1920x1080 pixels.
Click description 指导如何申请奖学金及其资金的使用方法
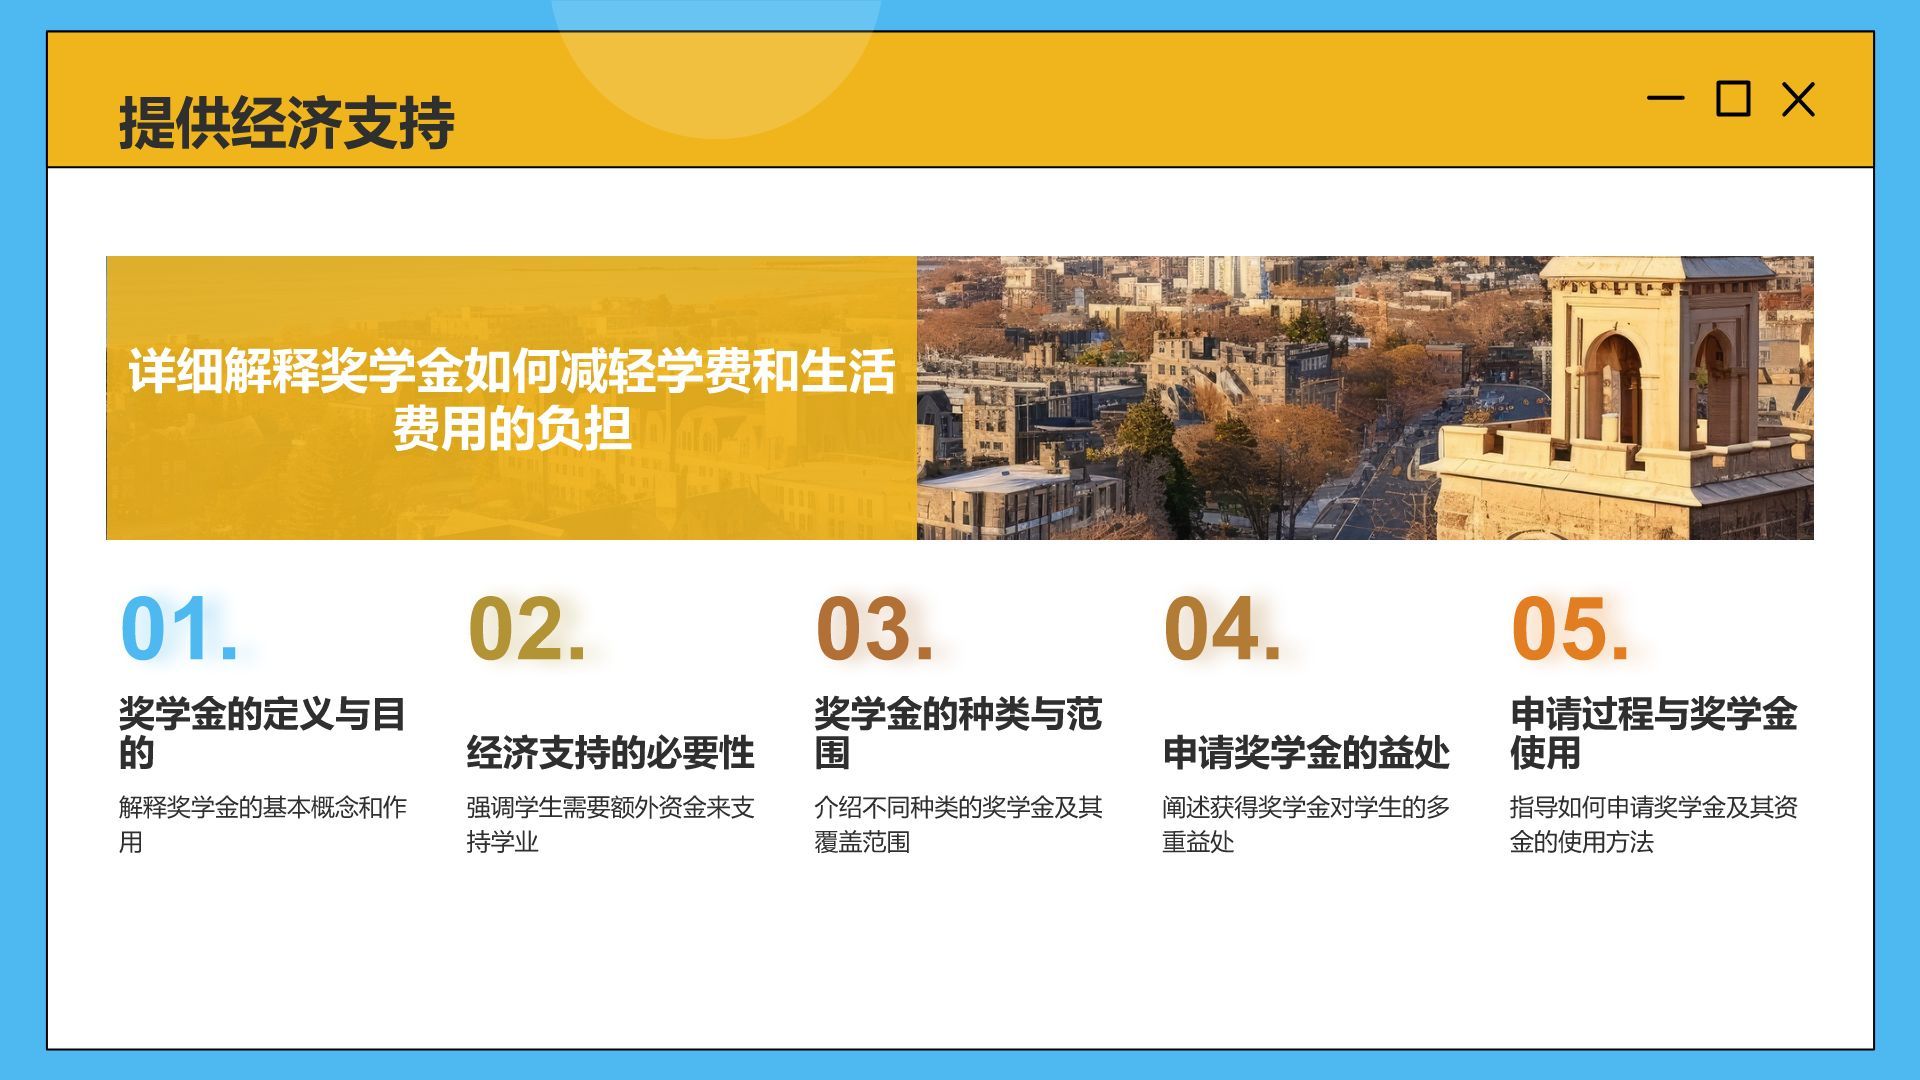1653,824
